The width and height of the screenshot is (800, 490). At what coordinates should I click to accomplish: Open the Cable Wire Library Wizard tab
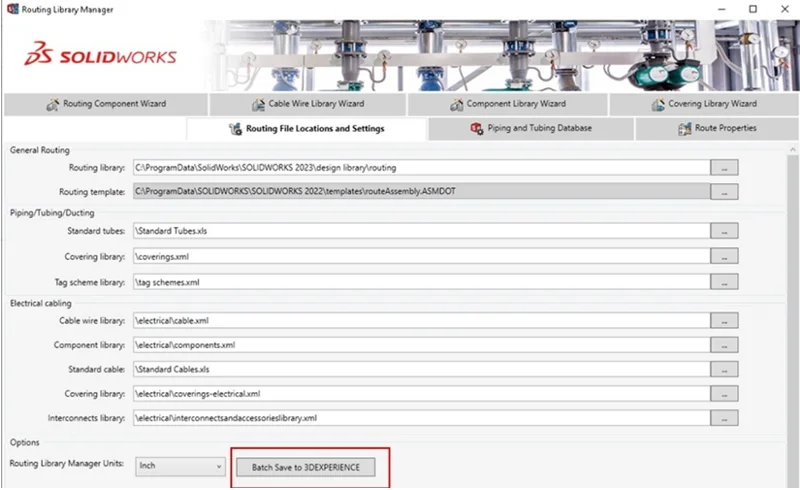point(308,104)
